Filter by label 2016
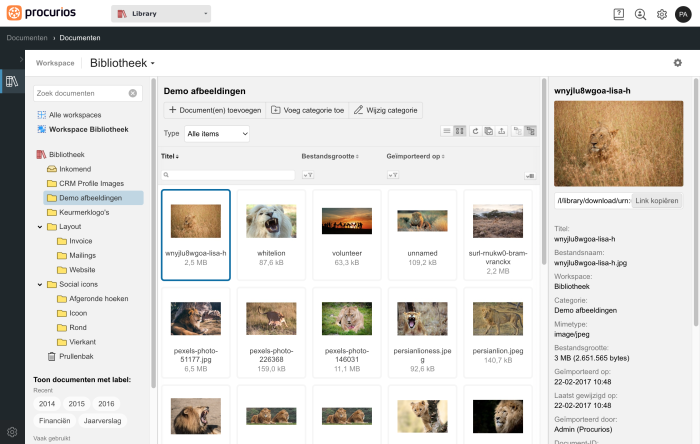Viewport: 700px width, 444px height. [x=106, y=404]
